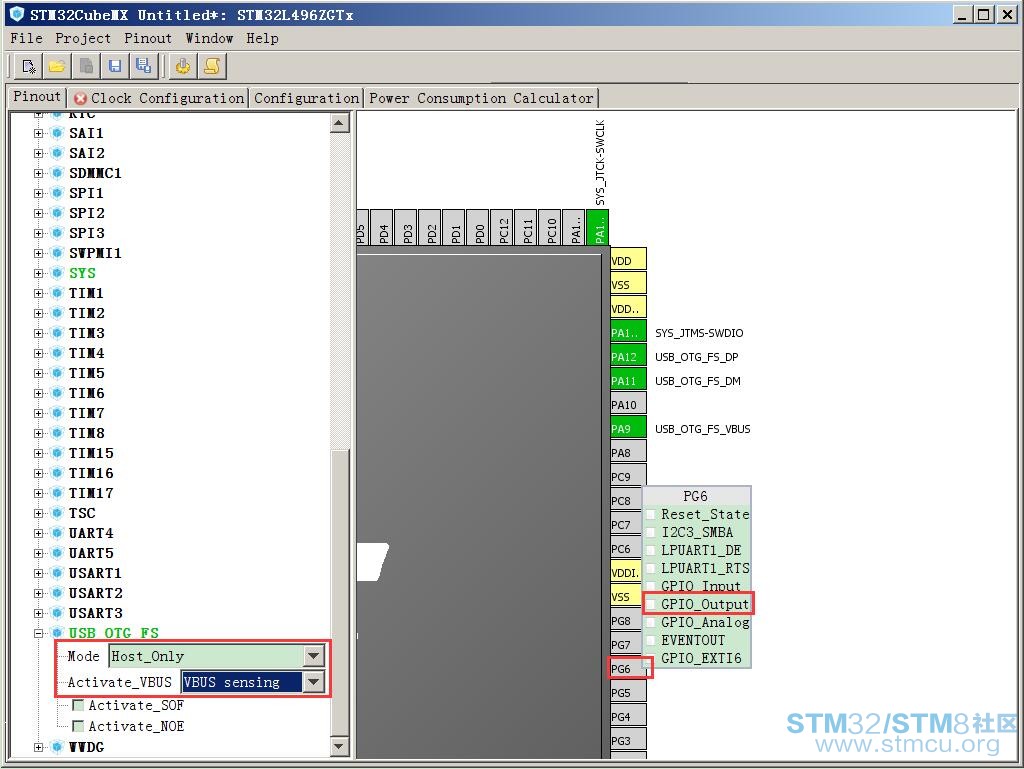The width and height of the screenshot is (1024, 769).
Task: Switch to Power Consumption Calculator tab
Action: point(481,98)
